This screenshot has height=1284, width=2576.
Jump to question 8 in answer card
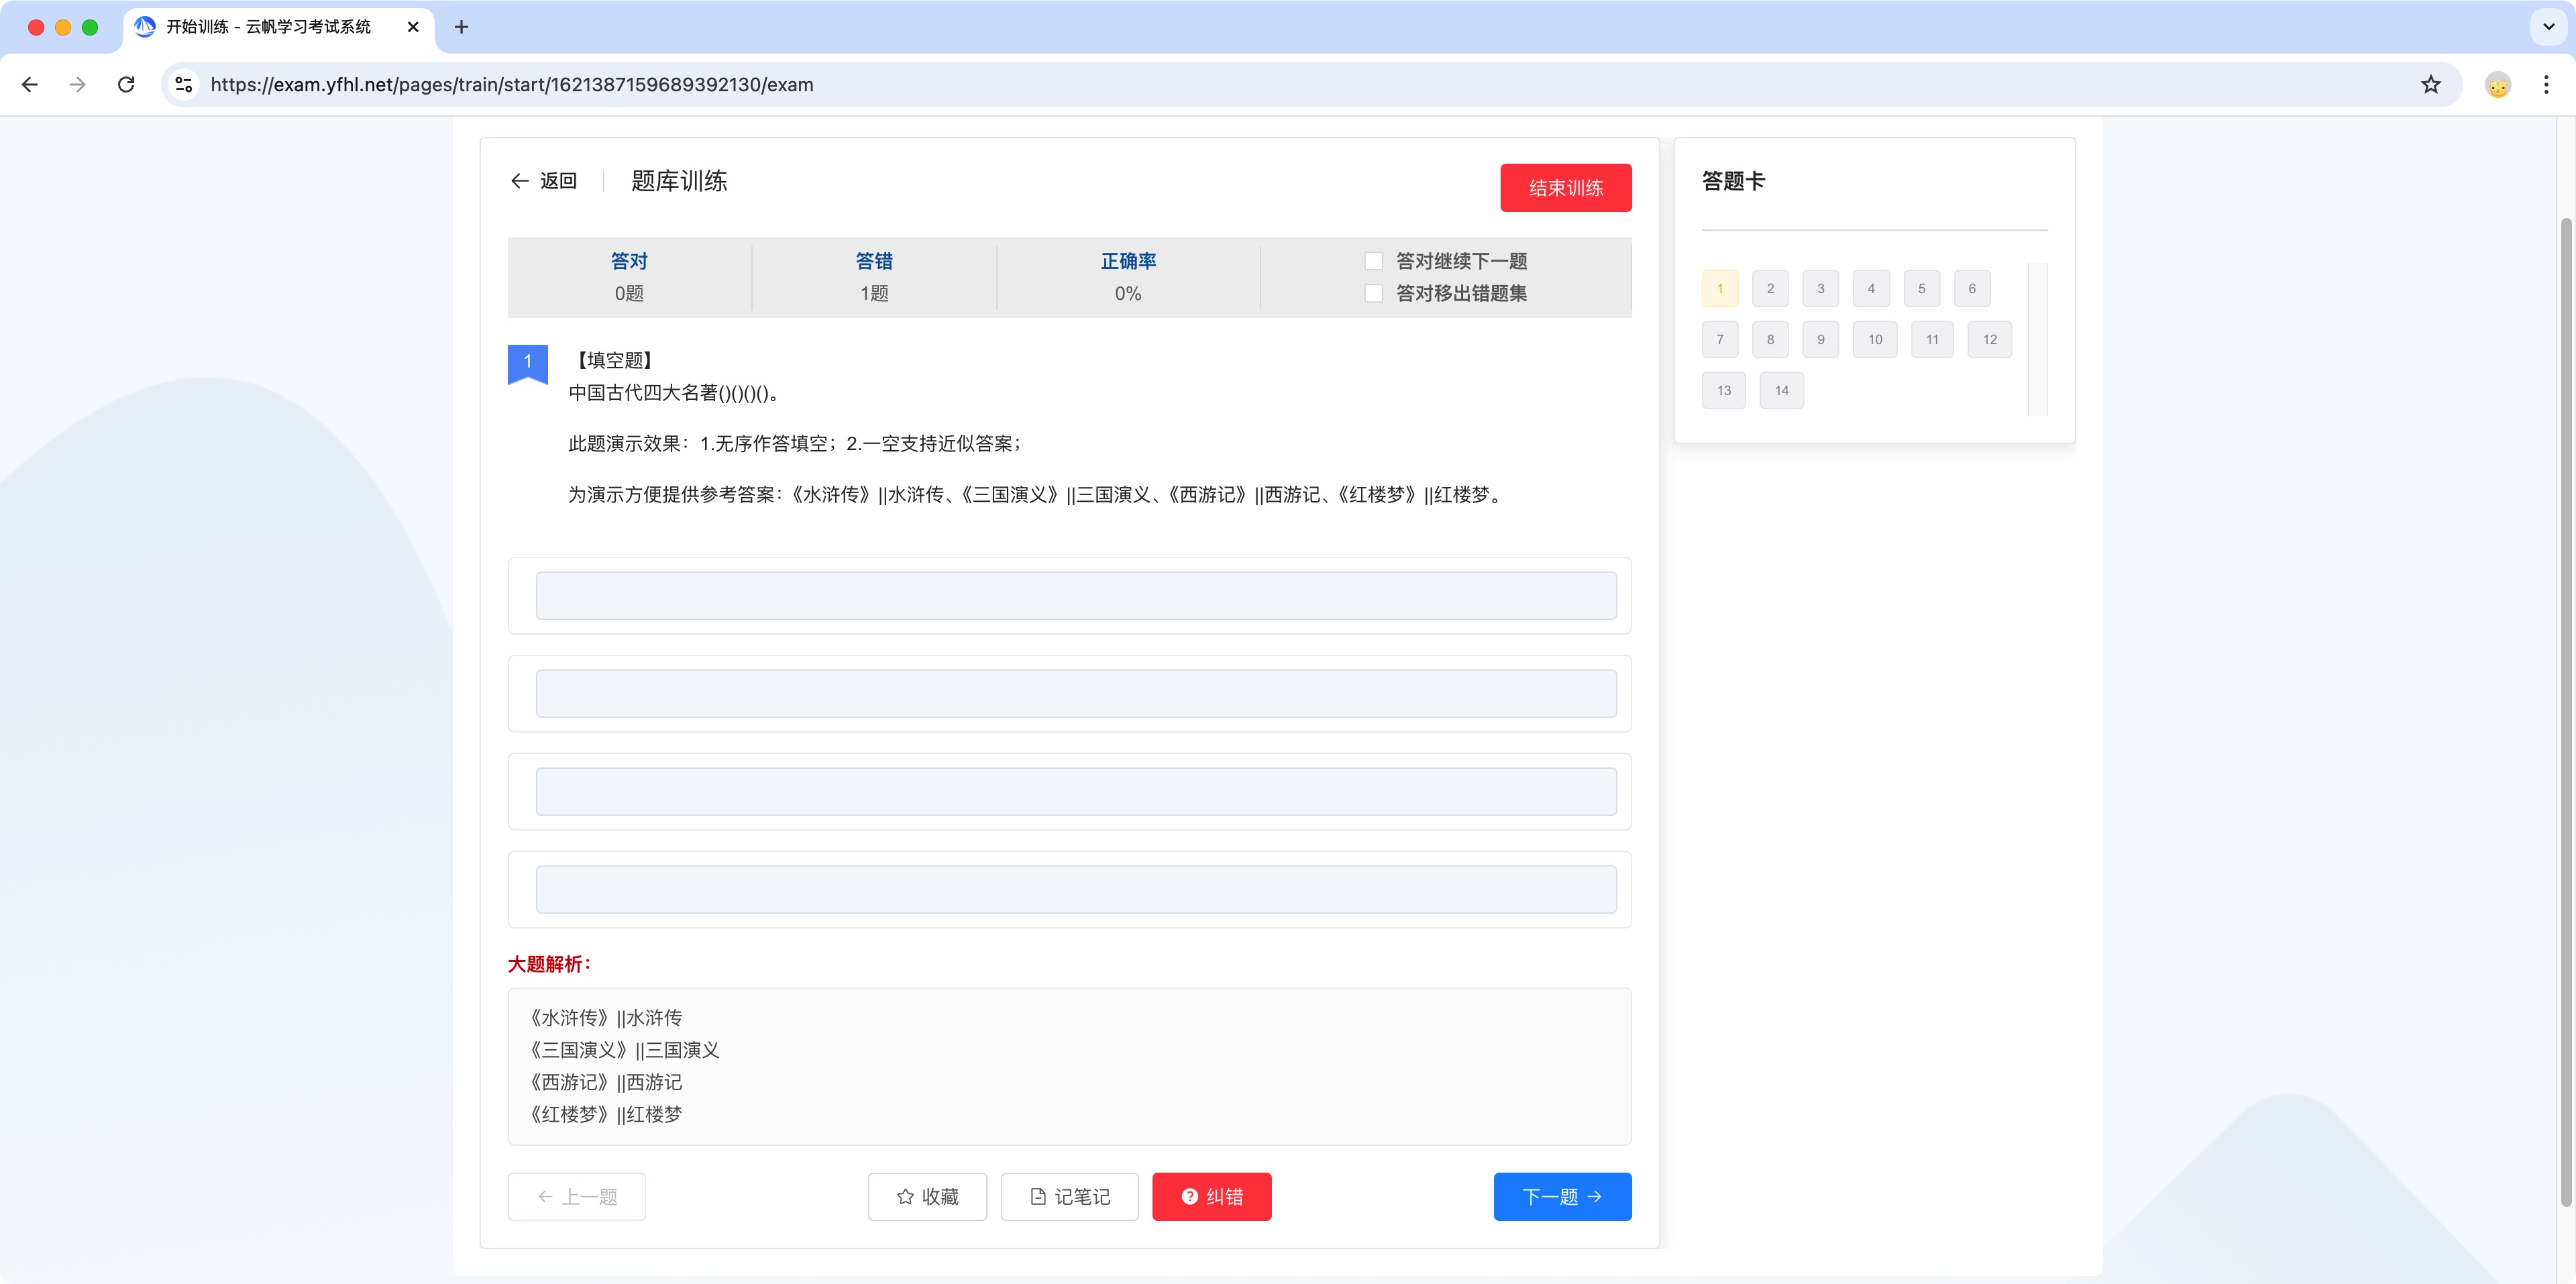1770,340
